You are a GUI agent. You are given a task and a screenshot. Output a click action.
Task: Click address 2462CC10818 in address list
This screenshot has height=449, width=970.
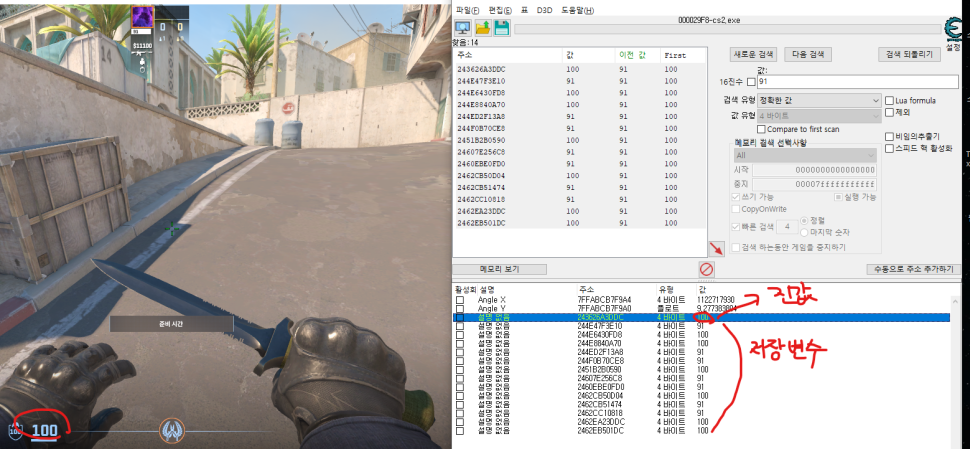[x=599, y=413]
